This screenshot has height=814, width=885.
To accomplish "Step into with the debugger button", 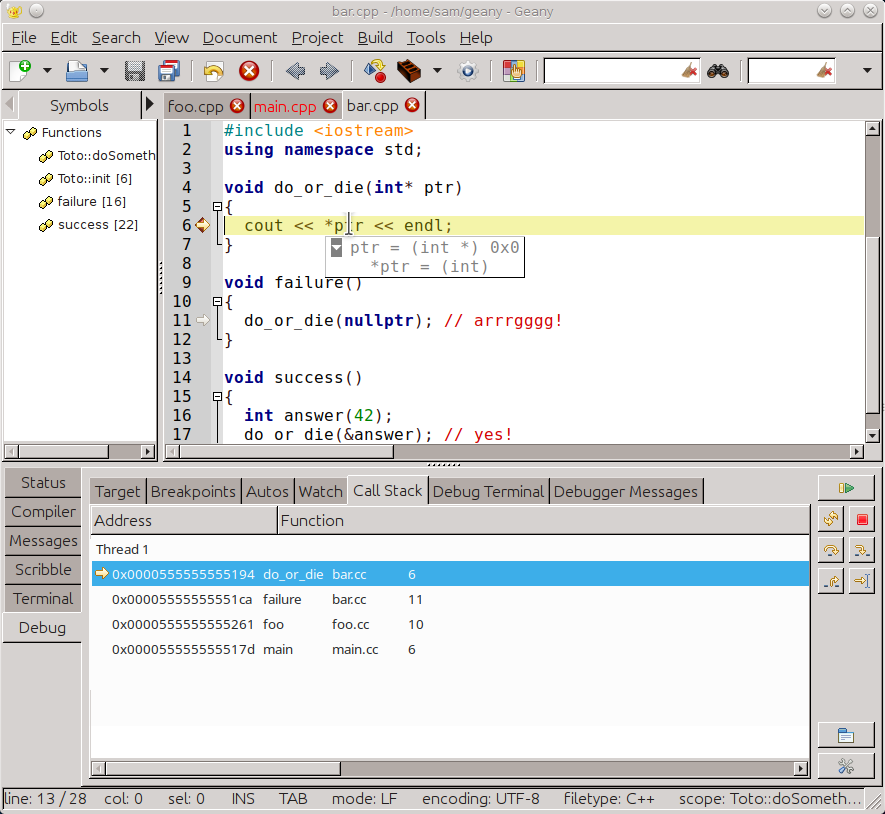I will (862, 550).
